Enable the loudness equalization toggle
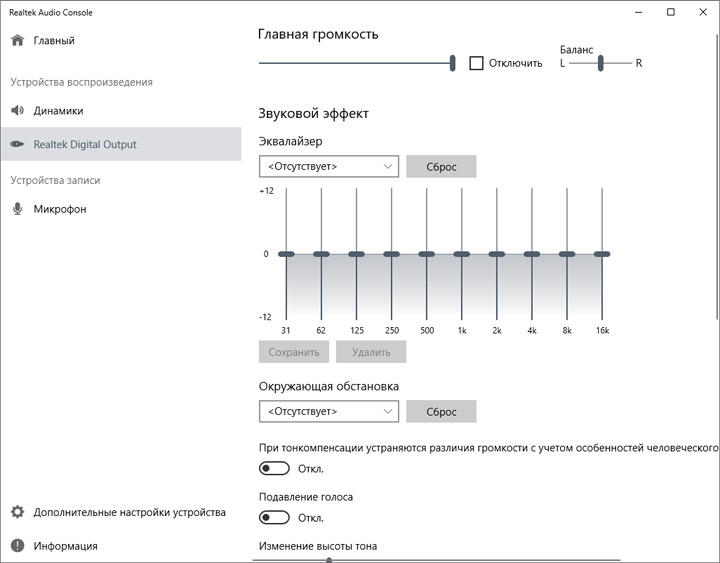This screenshot has width=720, height=563. click(x=274, y=468)
